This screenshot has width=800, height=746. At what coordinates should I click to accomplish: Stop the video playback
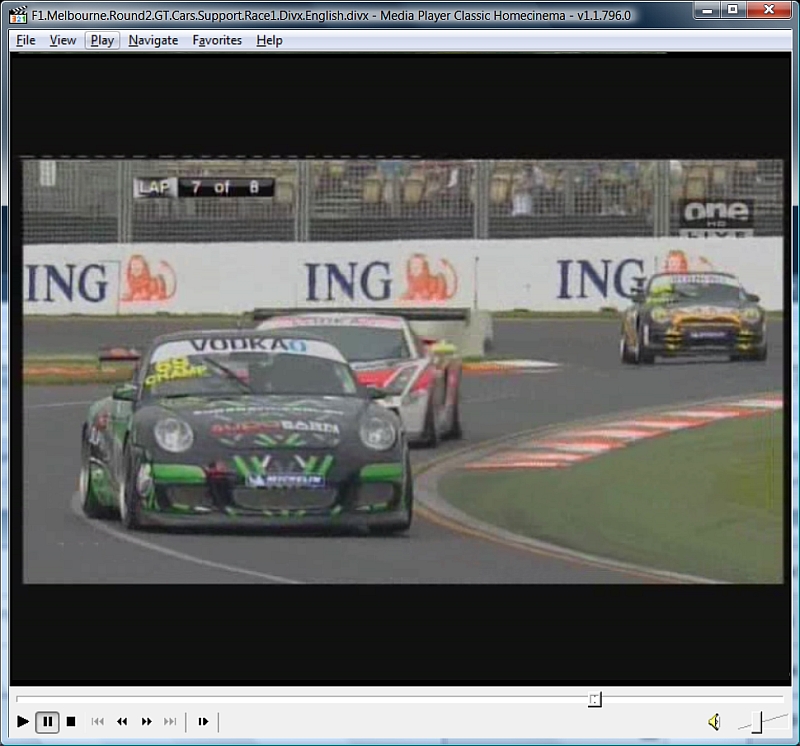(71, 721)
